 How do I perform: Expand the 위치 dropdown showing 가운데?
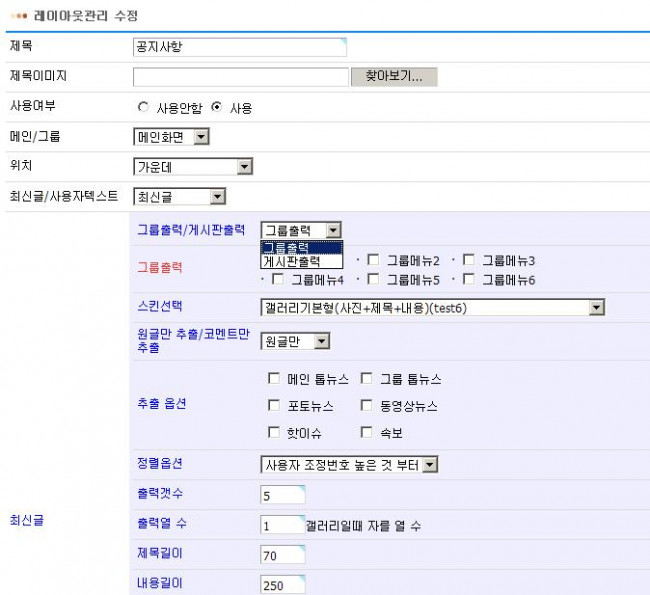192,167
